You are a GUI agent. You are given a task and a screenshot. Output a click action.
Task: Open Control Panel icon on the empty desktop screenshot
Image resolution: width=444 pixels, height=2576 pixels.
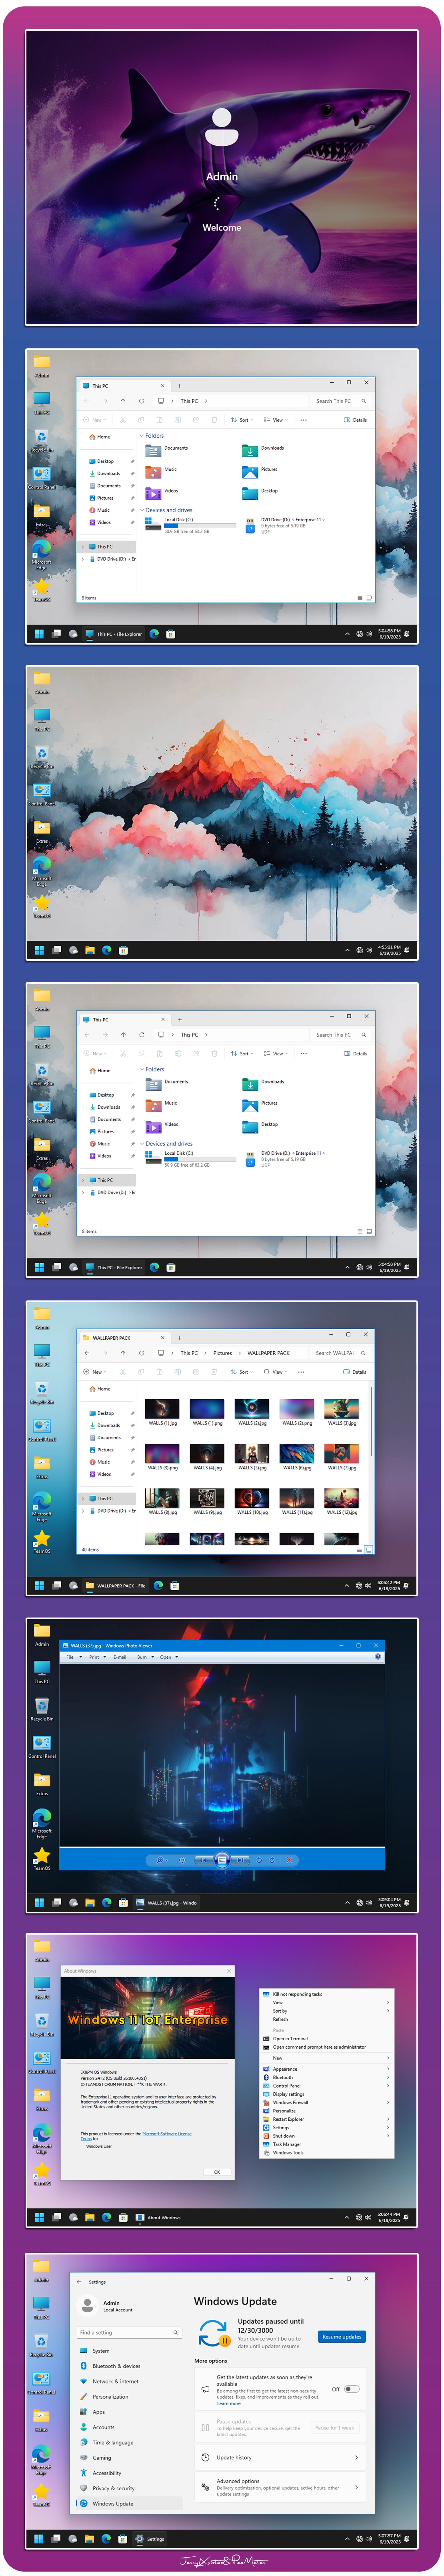(x=42, y=794)
